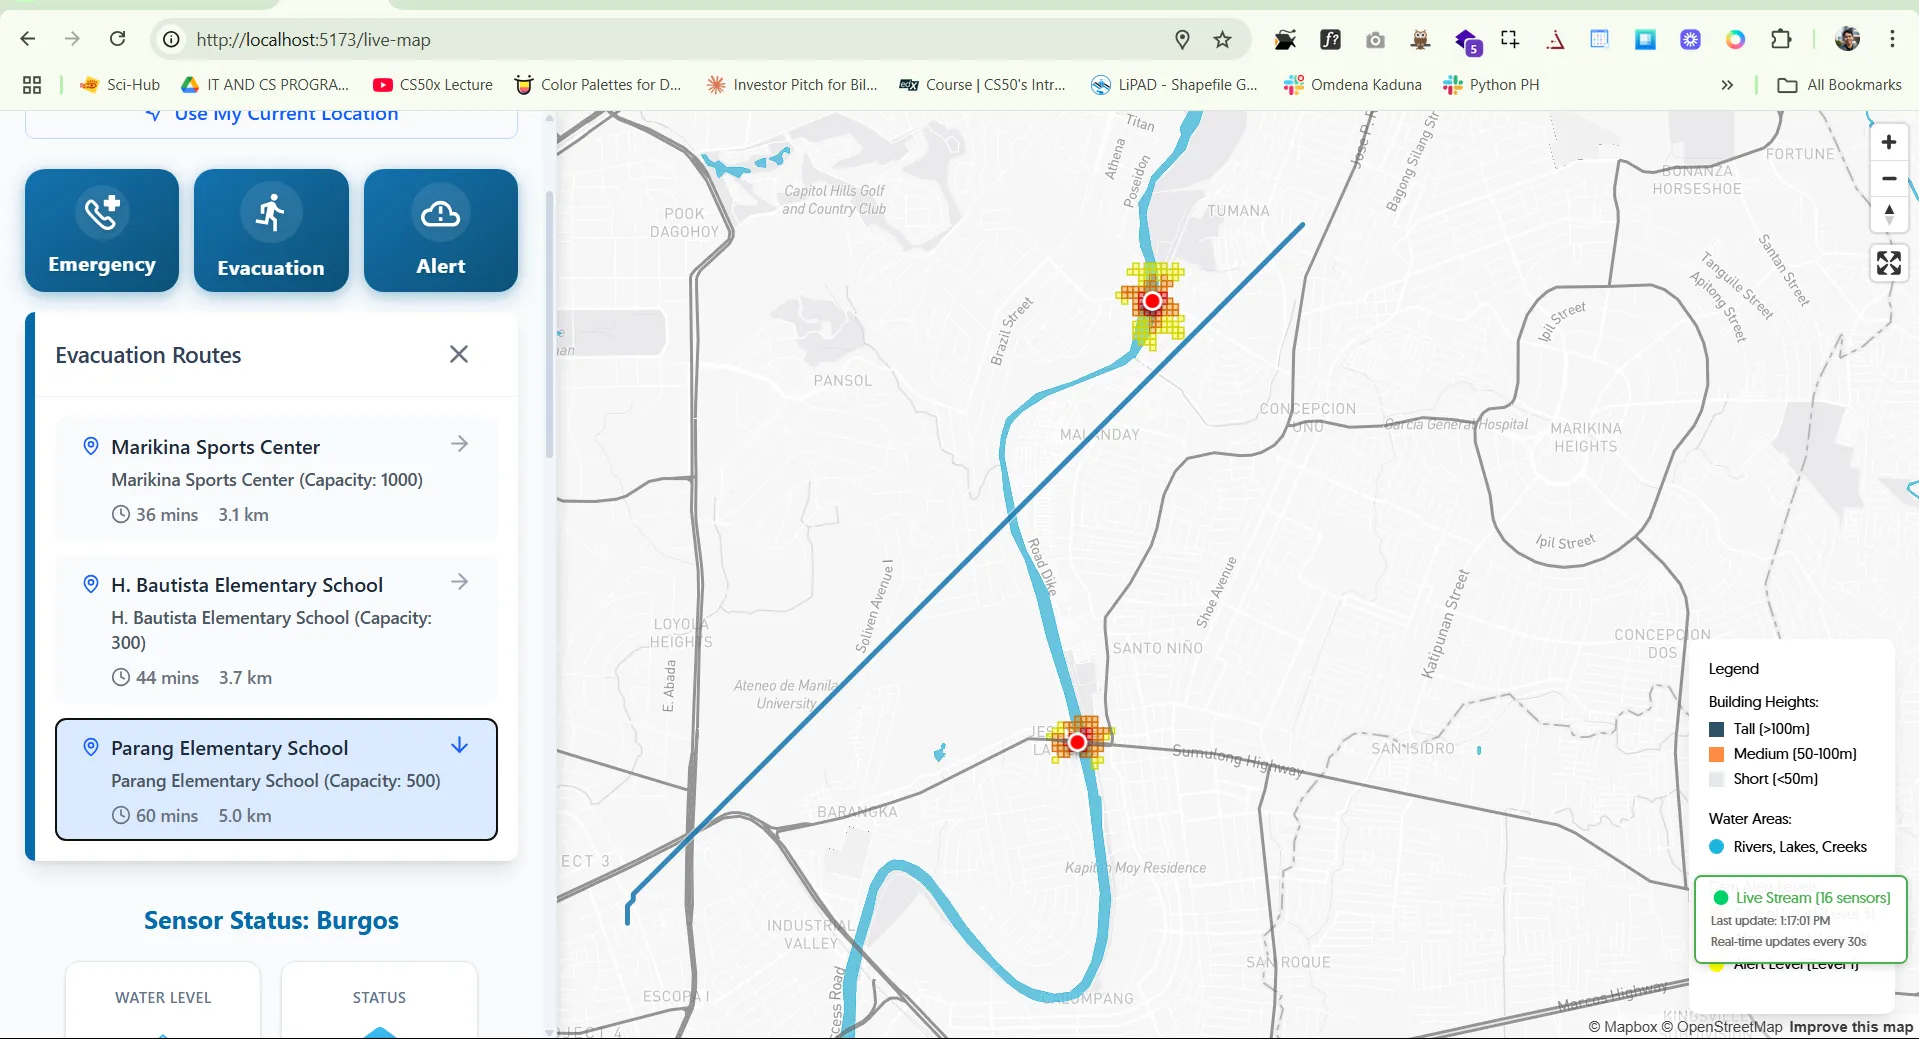Click the STATUS card
The height and width of the screenshot is (1039, 1919).
point(379,1000)
